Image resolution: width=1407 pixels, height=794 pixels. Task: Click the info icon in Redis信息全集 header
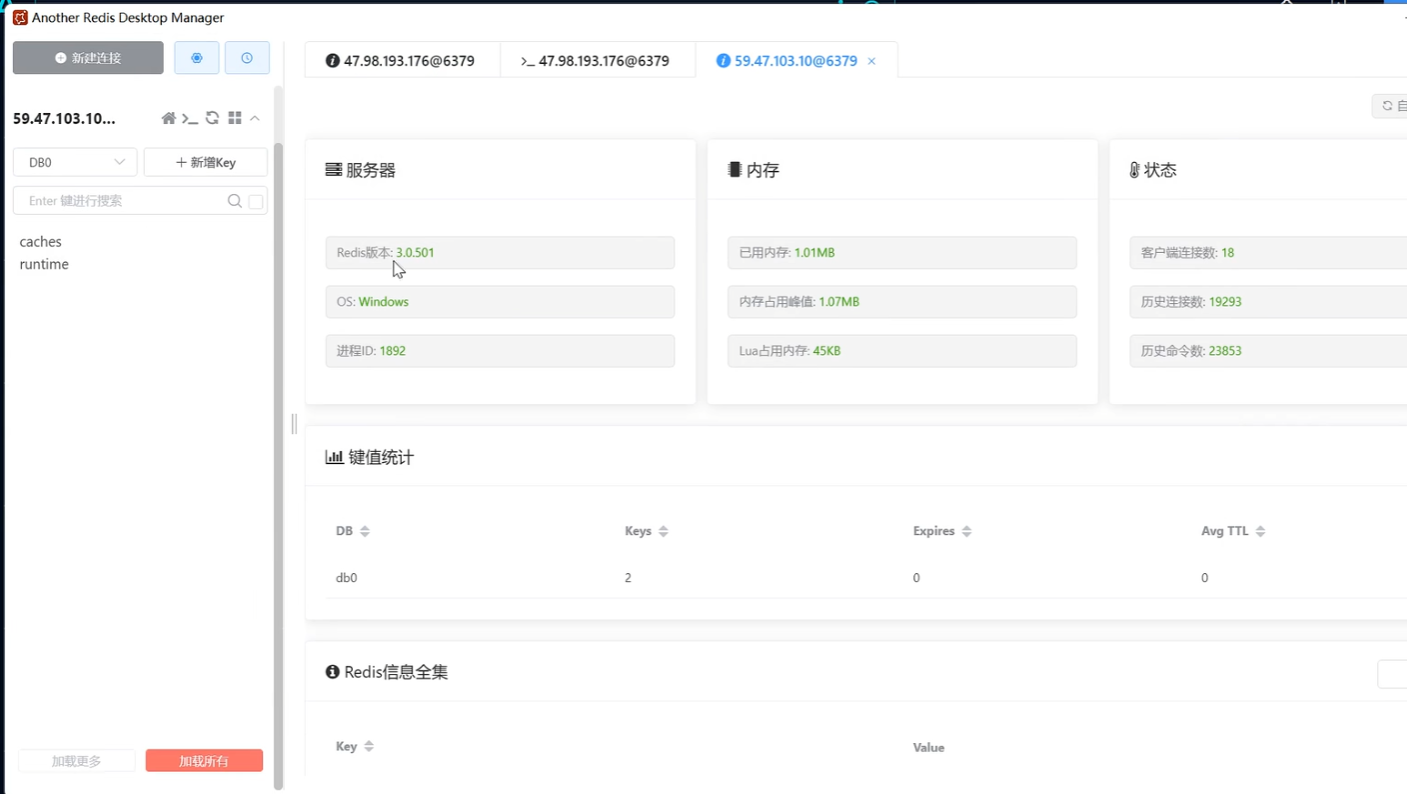333,672
